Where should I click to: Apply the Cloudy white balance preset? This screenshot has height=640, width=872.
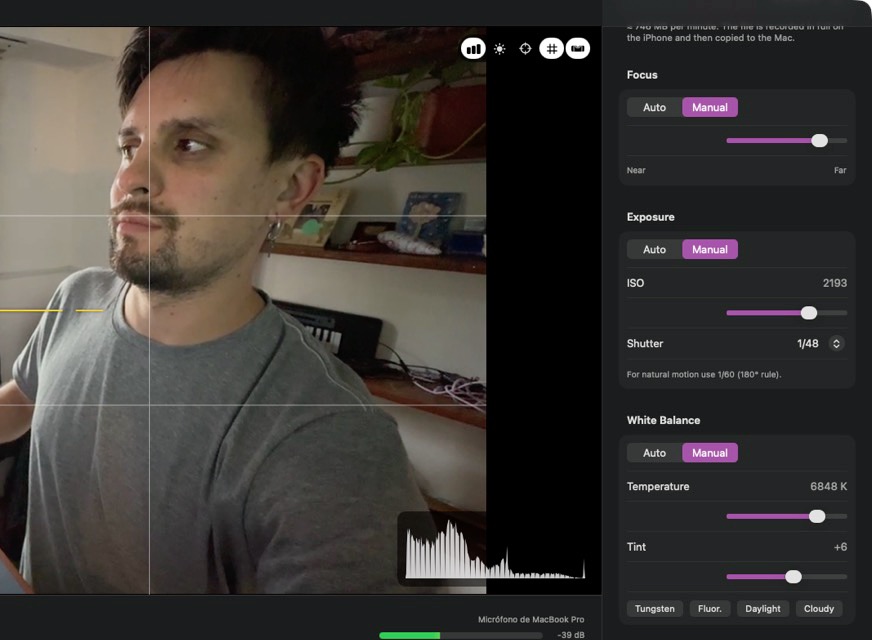pyautogui.click(x=819, y=609)
